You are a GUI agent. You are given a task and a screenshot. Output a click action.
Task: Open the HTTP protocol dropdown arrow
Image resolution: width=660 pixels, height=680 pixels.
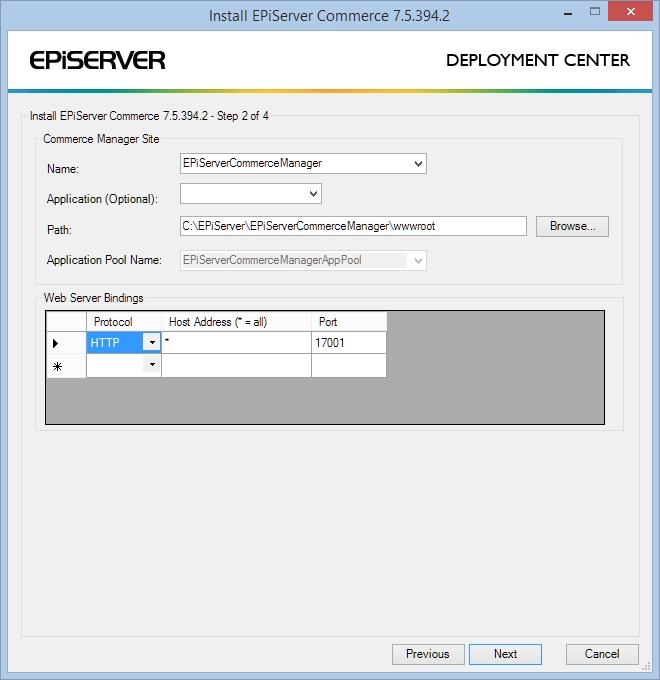[x=152, y=342]
